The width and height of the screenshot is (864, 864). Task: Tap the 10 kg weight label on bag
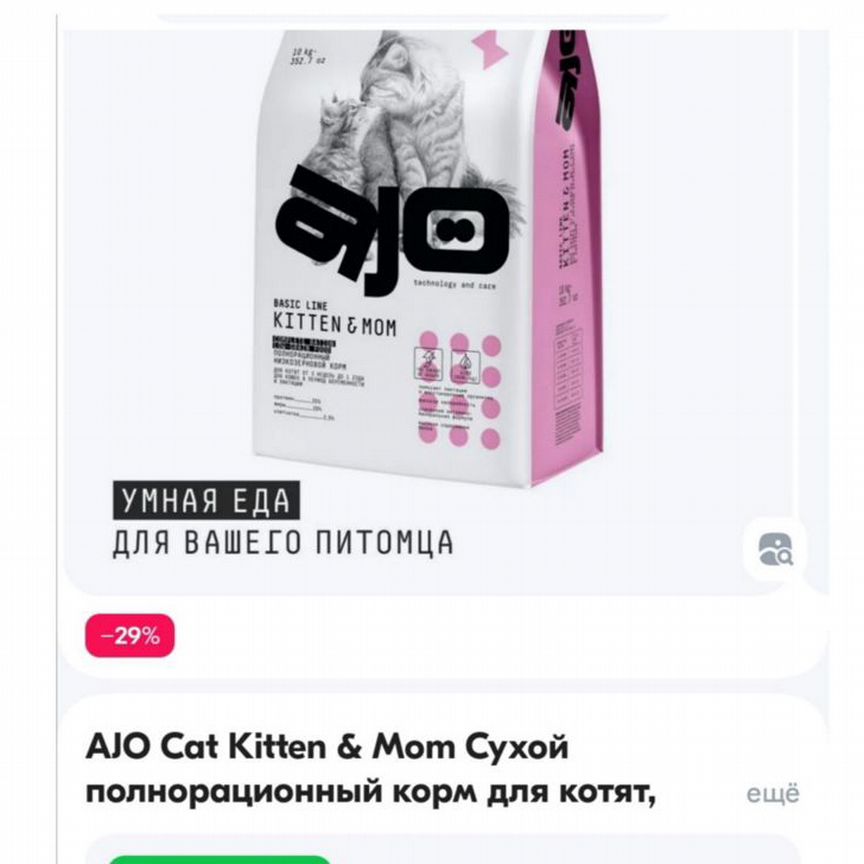coord(307,57)
